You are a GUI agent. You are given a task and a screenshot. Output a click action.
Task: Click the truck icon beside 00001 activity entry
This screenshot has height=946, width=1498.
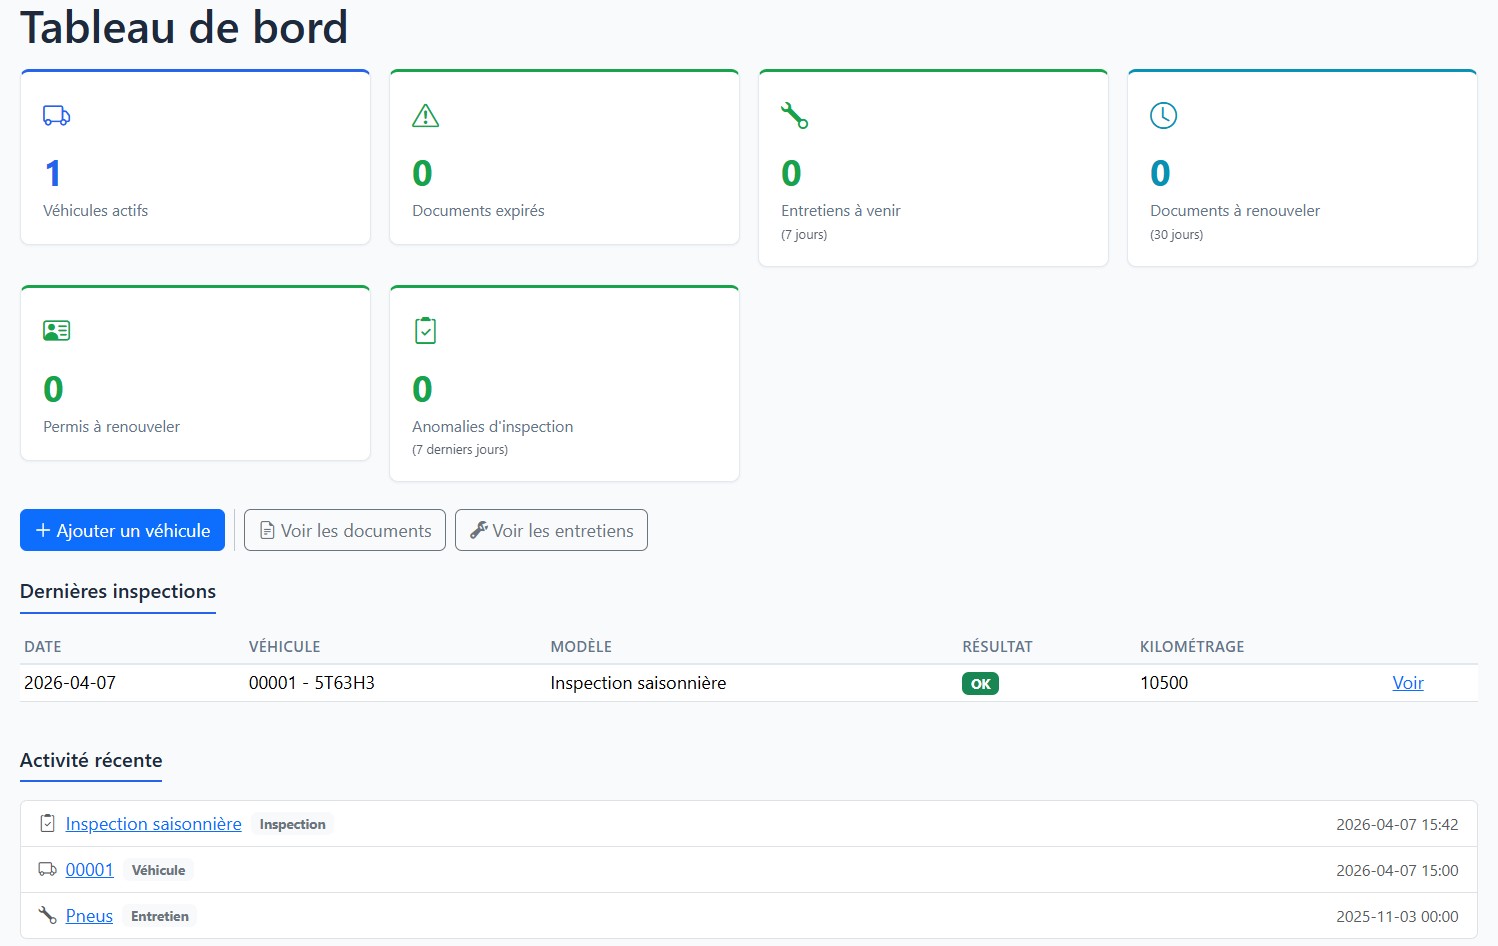pyautogui.click(x=47, y=870)
